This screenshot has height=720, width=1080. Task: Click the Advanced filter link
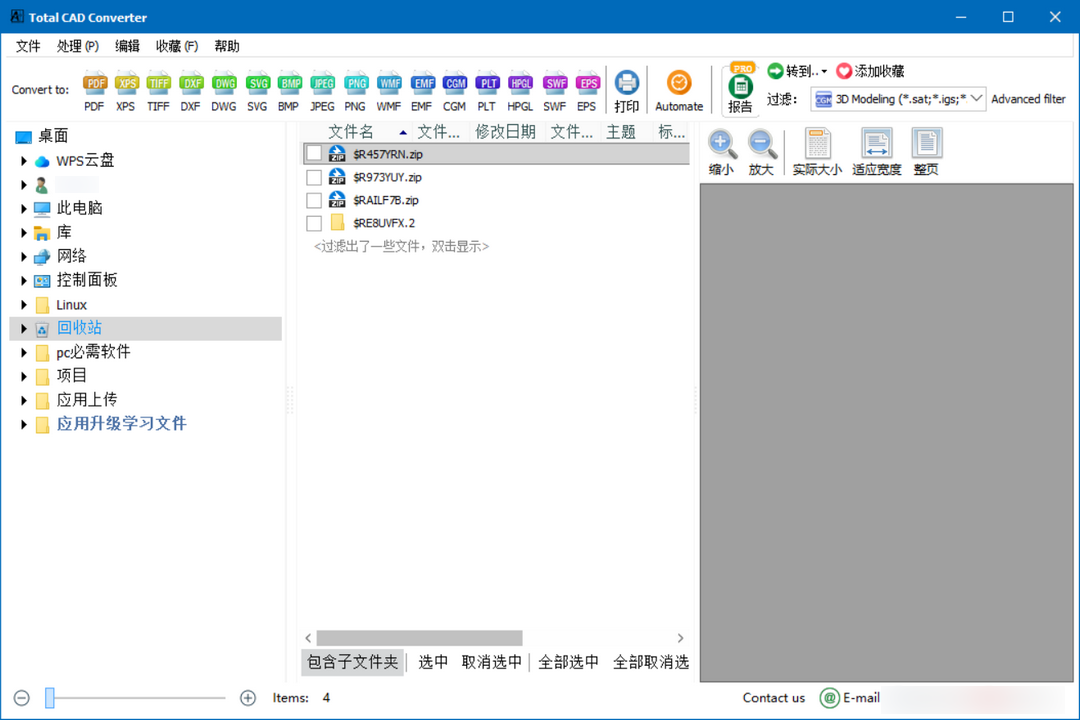point(1029,99)
